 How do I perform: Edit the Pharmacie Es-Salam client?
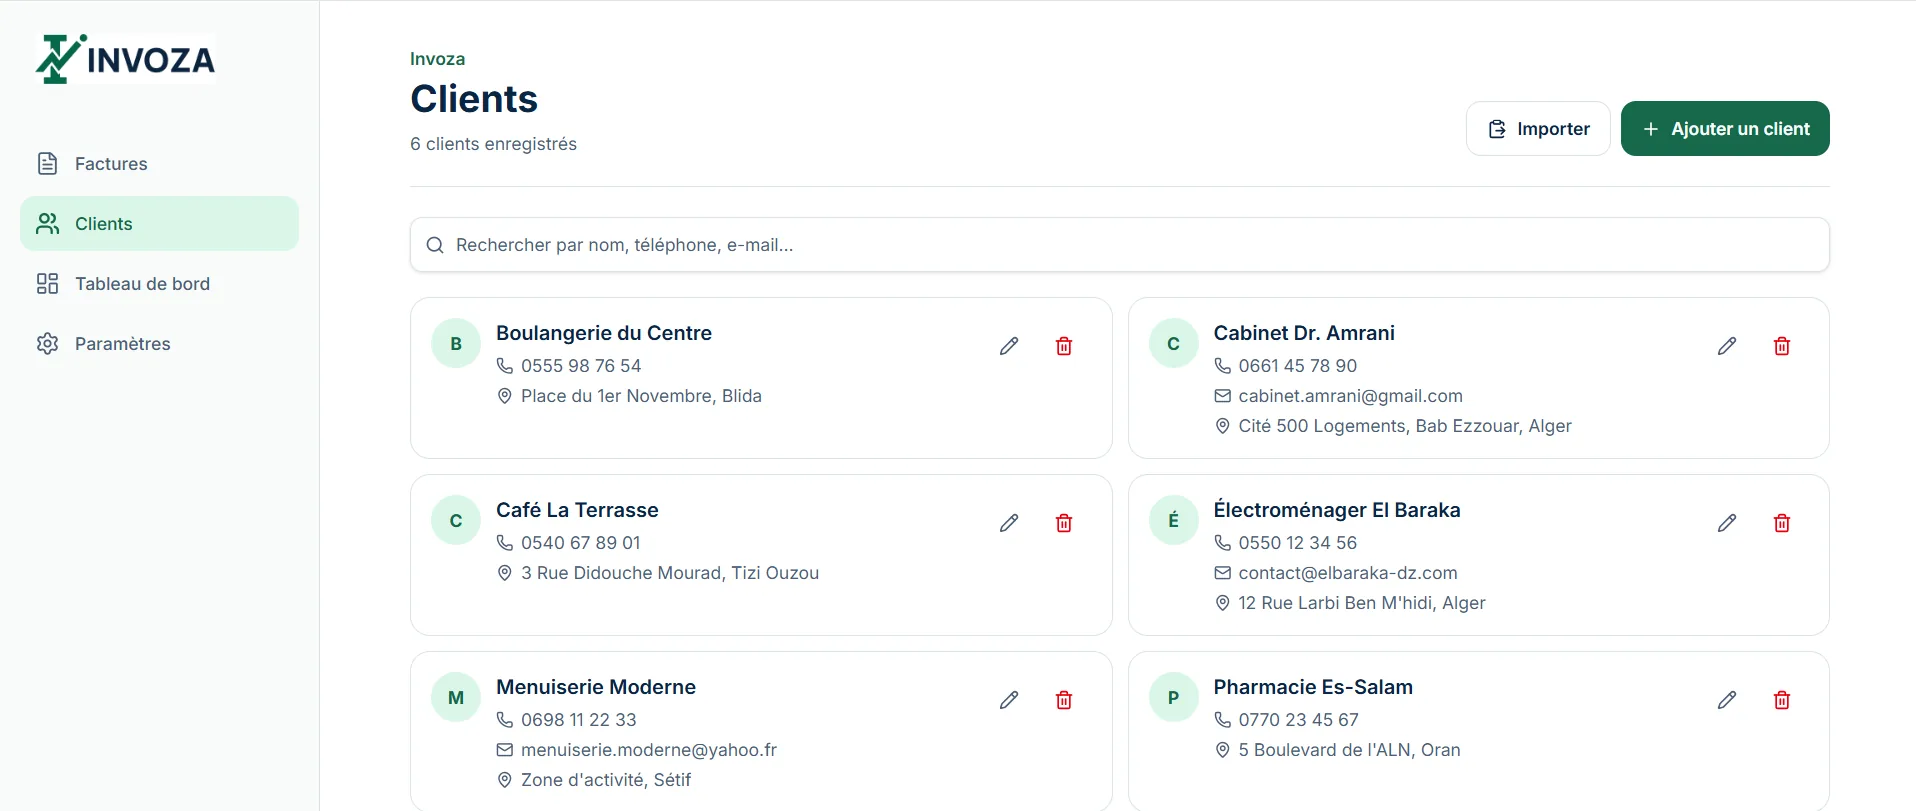tap(1727, 700)
